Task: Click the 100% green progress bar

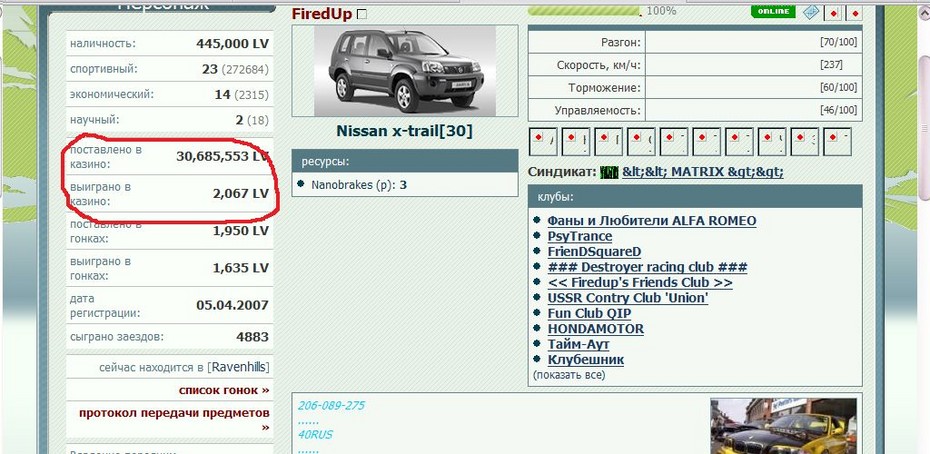Action: (x=584, y=11)
